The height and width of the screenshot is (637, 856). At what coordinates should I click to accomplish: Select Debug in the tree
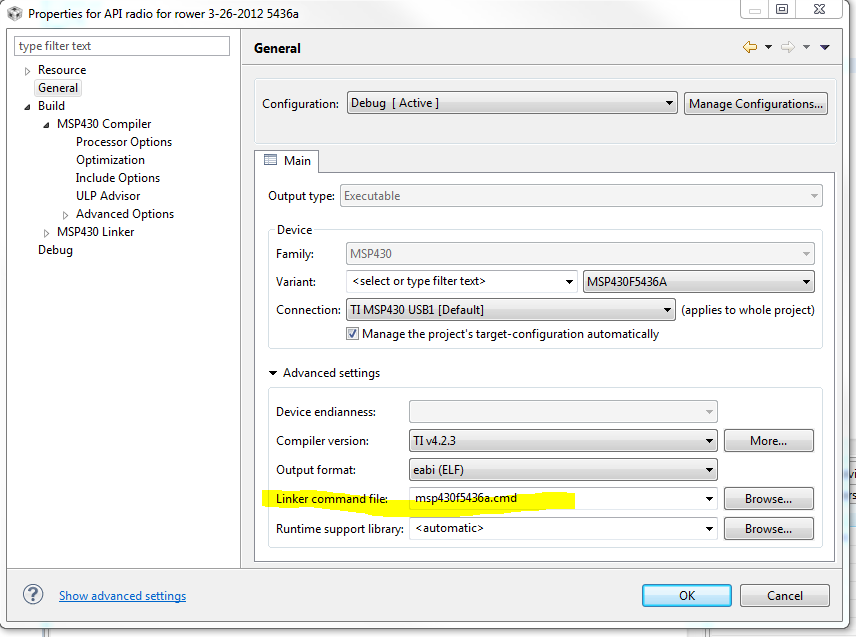tap(55, 250)
